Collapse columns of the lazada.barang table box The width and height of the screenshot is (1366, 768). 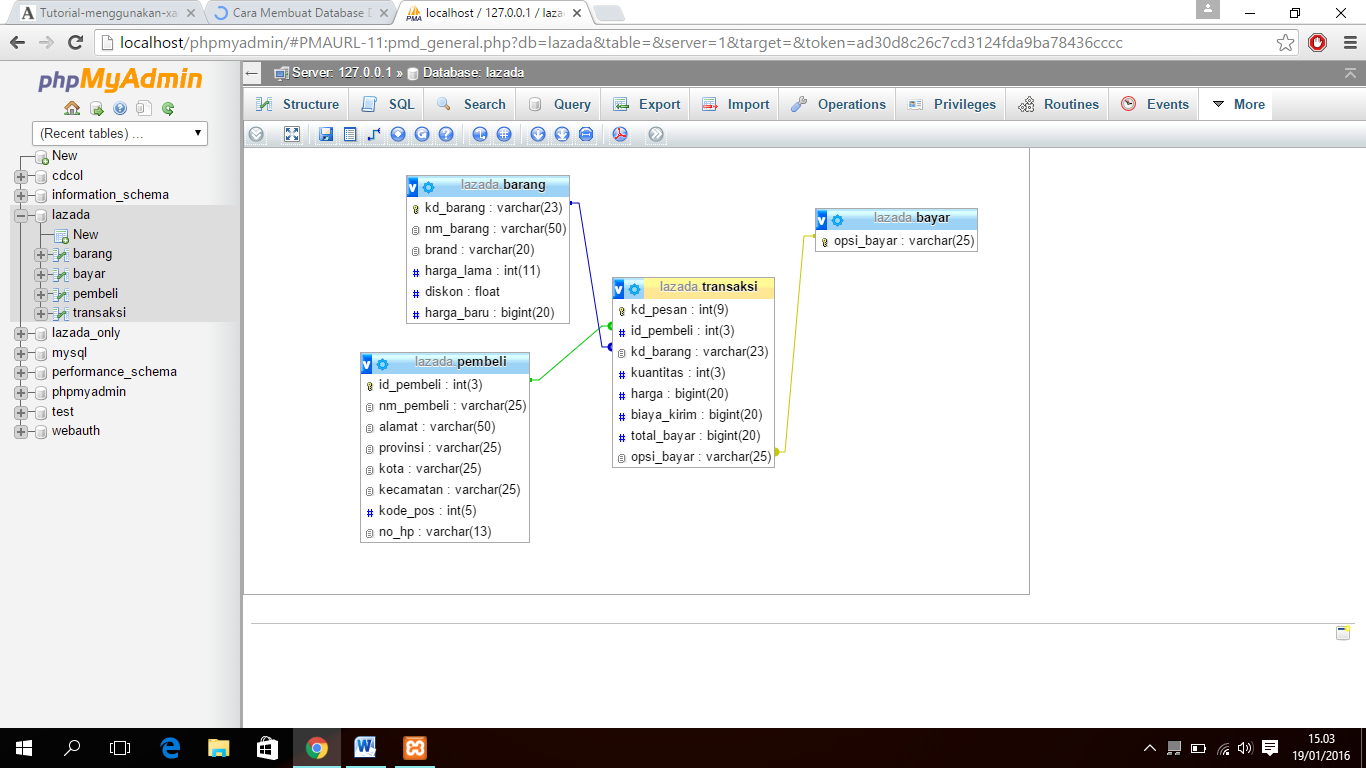coord(413,187)
